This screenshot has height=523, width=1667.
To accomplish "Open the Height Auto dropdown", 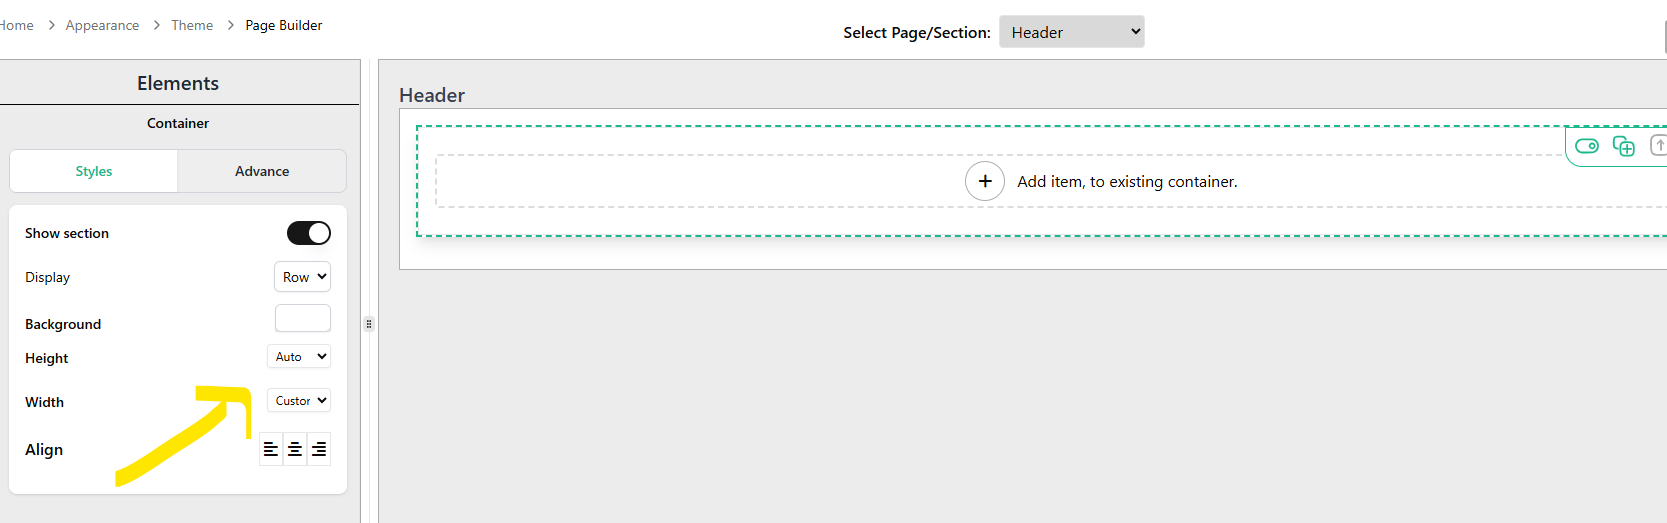I will click(299, 357).
